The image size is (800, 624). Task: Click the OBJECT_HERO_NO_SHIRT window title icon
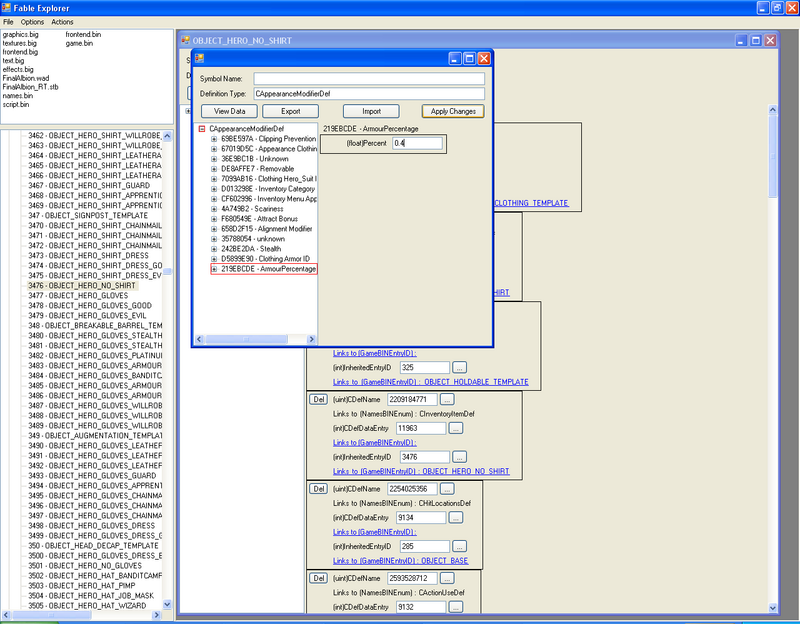point(186,40)
